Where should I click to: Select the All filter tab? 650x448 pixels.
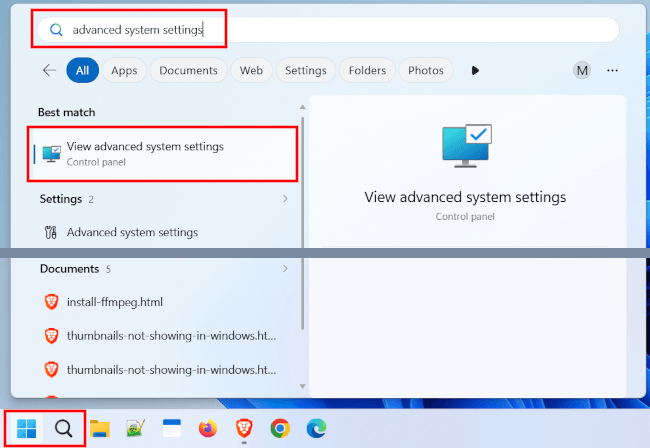click(82, 70)
